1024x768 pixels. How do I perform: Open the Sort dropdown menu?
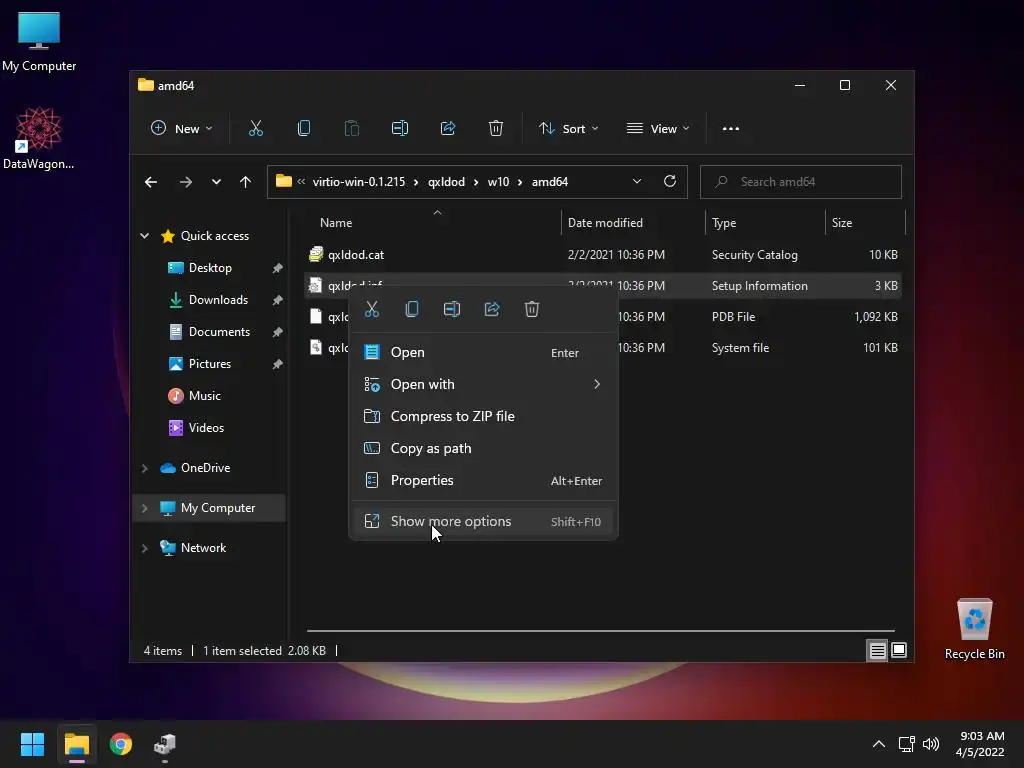coord(568,129)
